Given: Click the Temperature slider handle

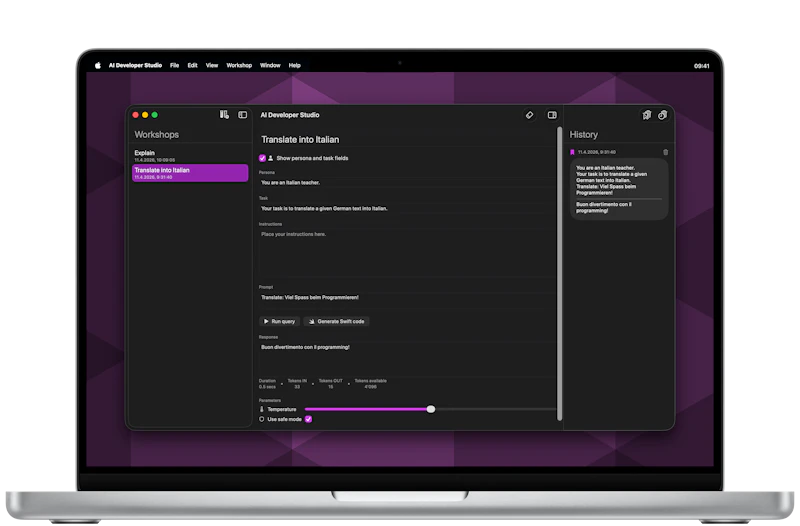Looking at the screenshot, I should (x=431, y=409).
